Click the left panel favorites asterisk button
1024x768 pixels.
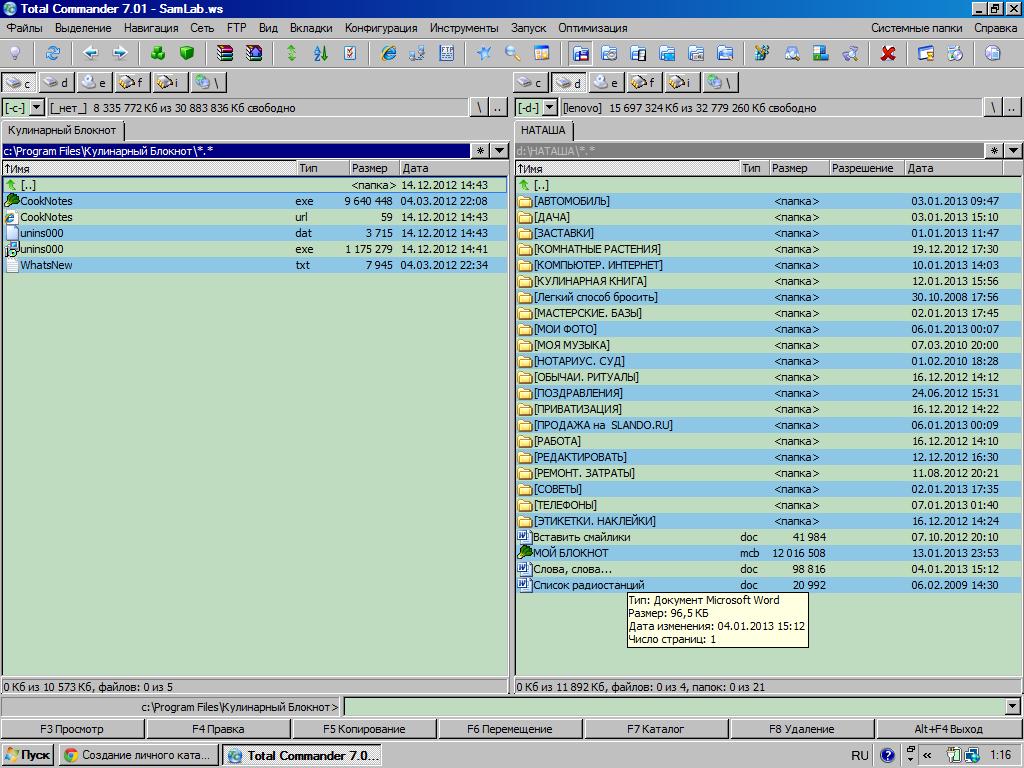481,151
